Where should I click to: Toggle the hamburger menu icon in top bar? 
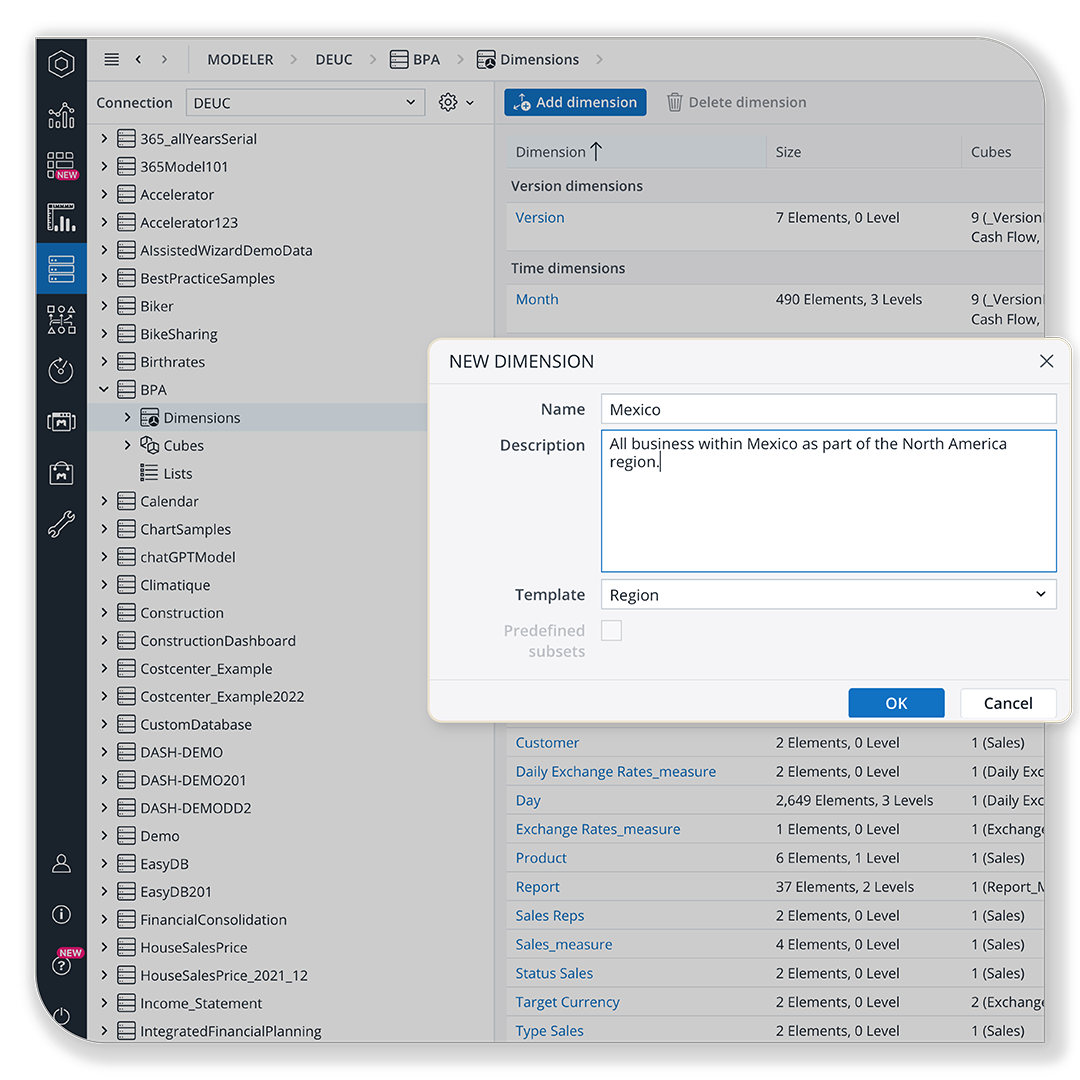click(112, 60)
